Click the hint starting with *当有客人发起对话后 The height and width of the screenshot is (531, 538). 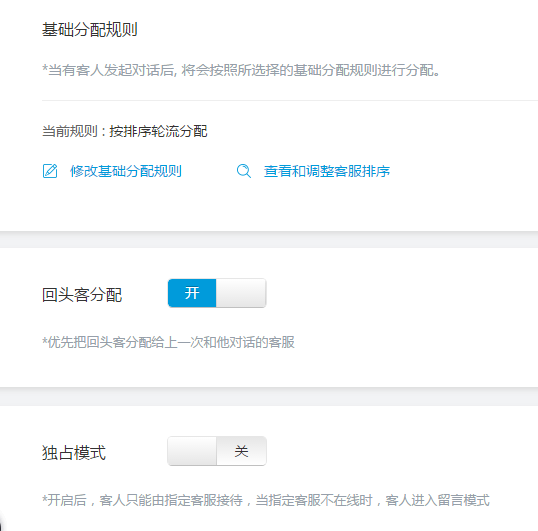click(x=241, y=70)
